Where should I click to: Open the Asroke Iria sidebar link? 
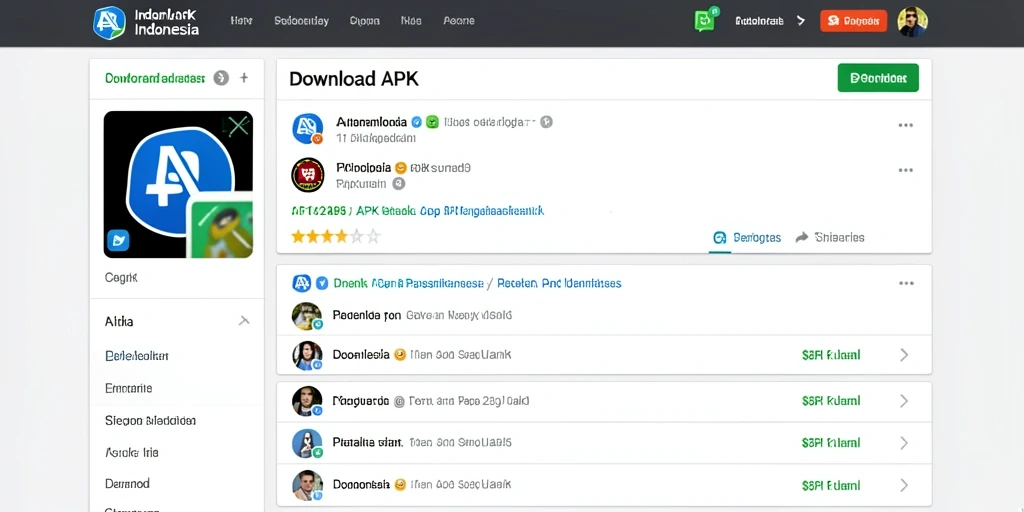click(132, 452)
